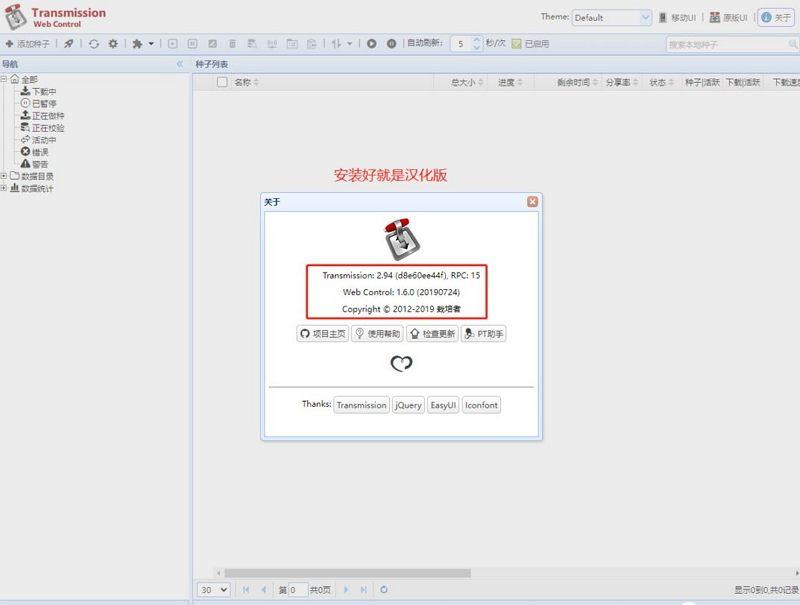Image resolution: width=800 pixels, height=605 pixels.
Task: Close the 关于 about dialog
Action: click(532, 201)
